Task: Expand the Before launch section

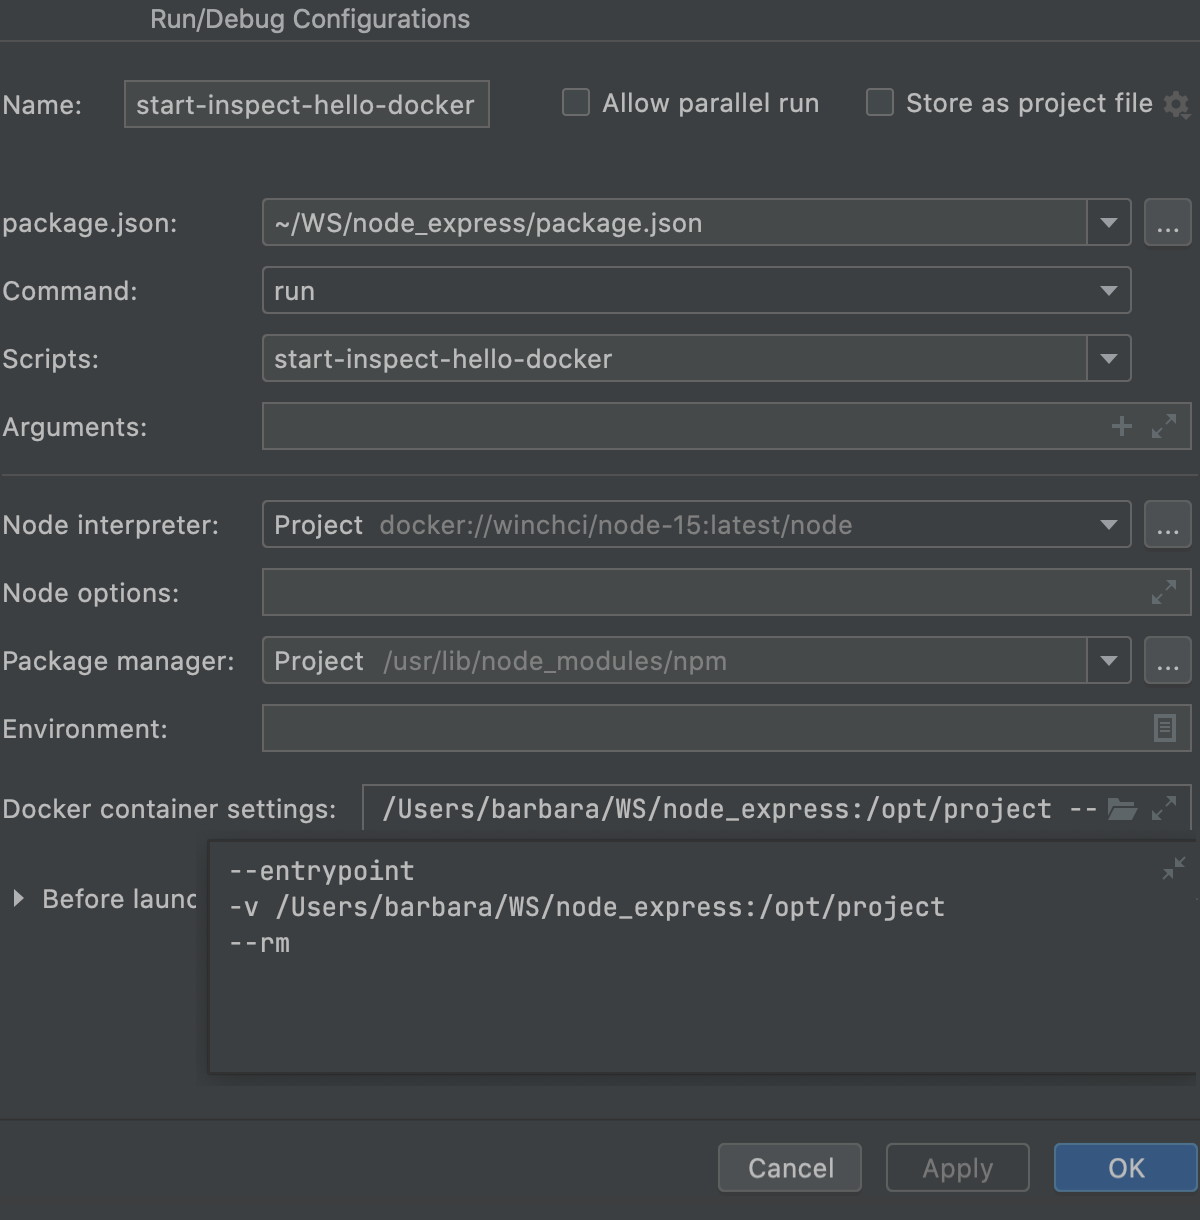Action: (17, 898)
